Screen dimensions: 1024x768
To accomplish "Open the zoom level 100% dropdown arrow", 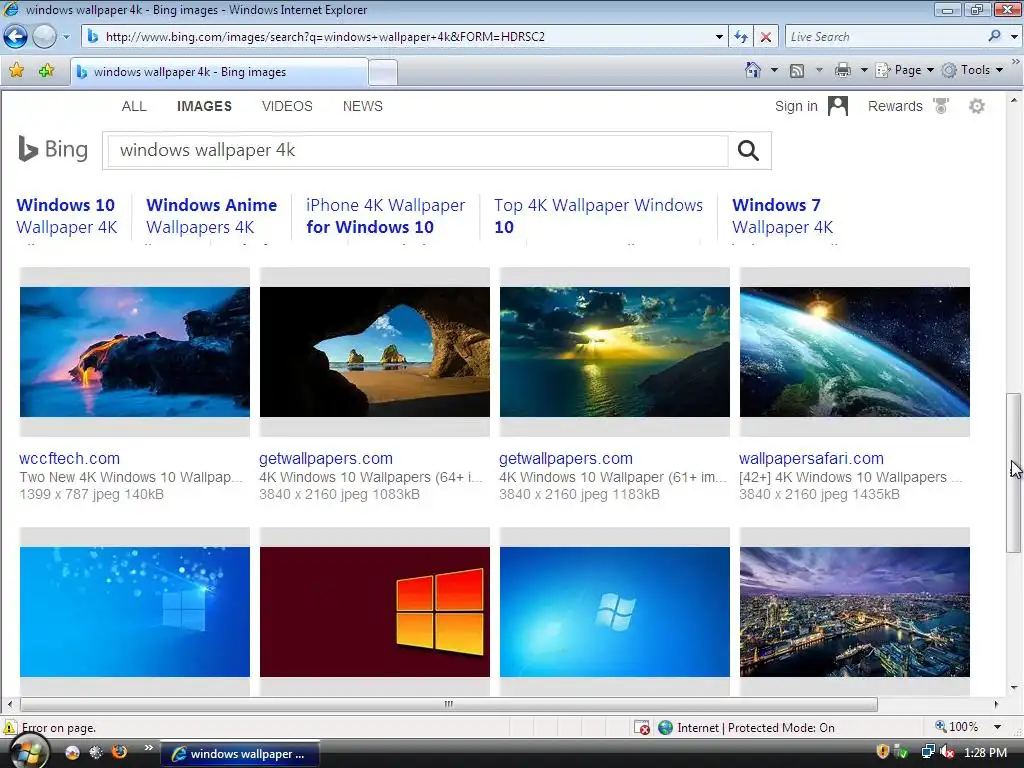I will tap(997, 727).
